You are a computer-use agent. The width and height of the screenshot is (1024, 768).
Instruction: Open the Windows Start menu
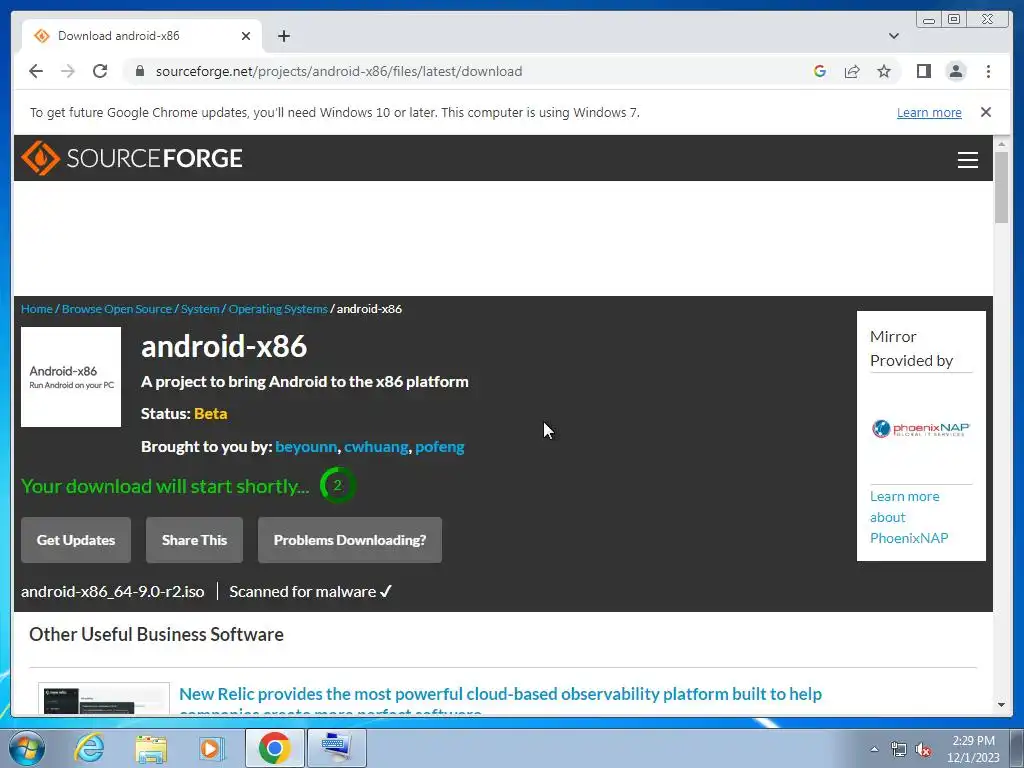click(27, 748)
